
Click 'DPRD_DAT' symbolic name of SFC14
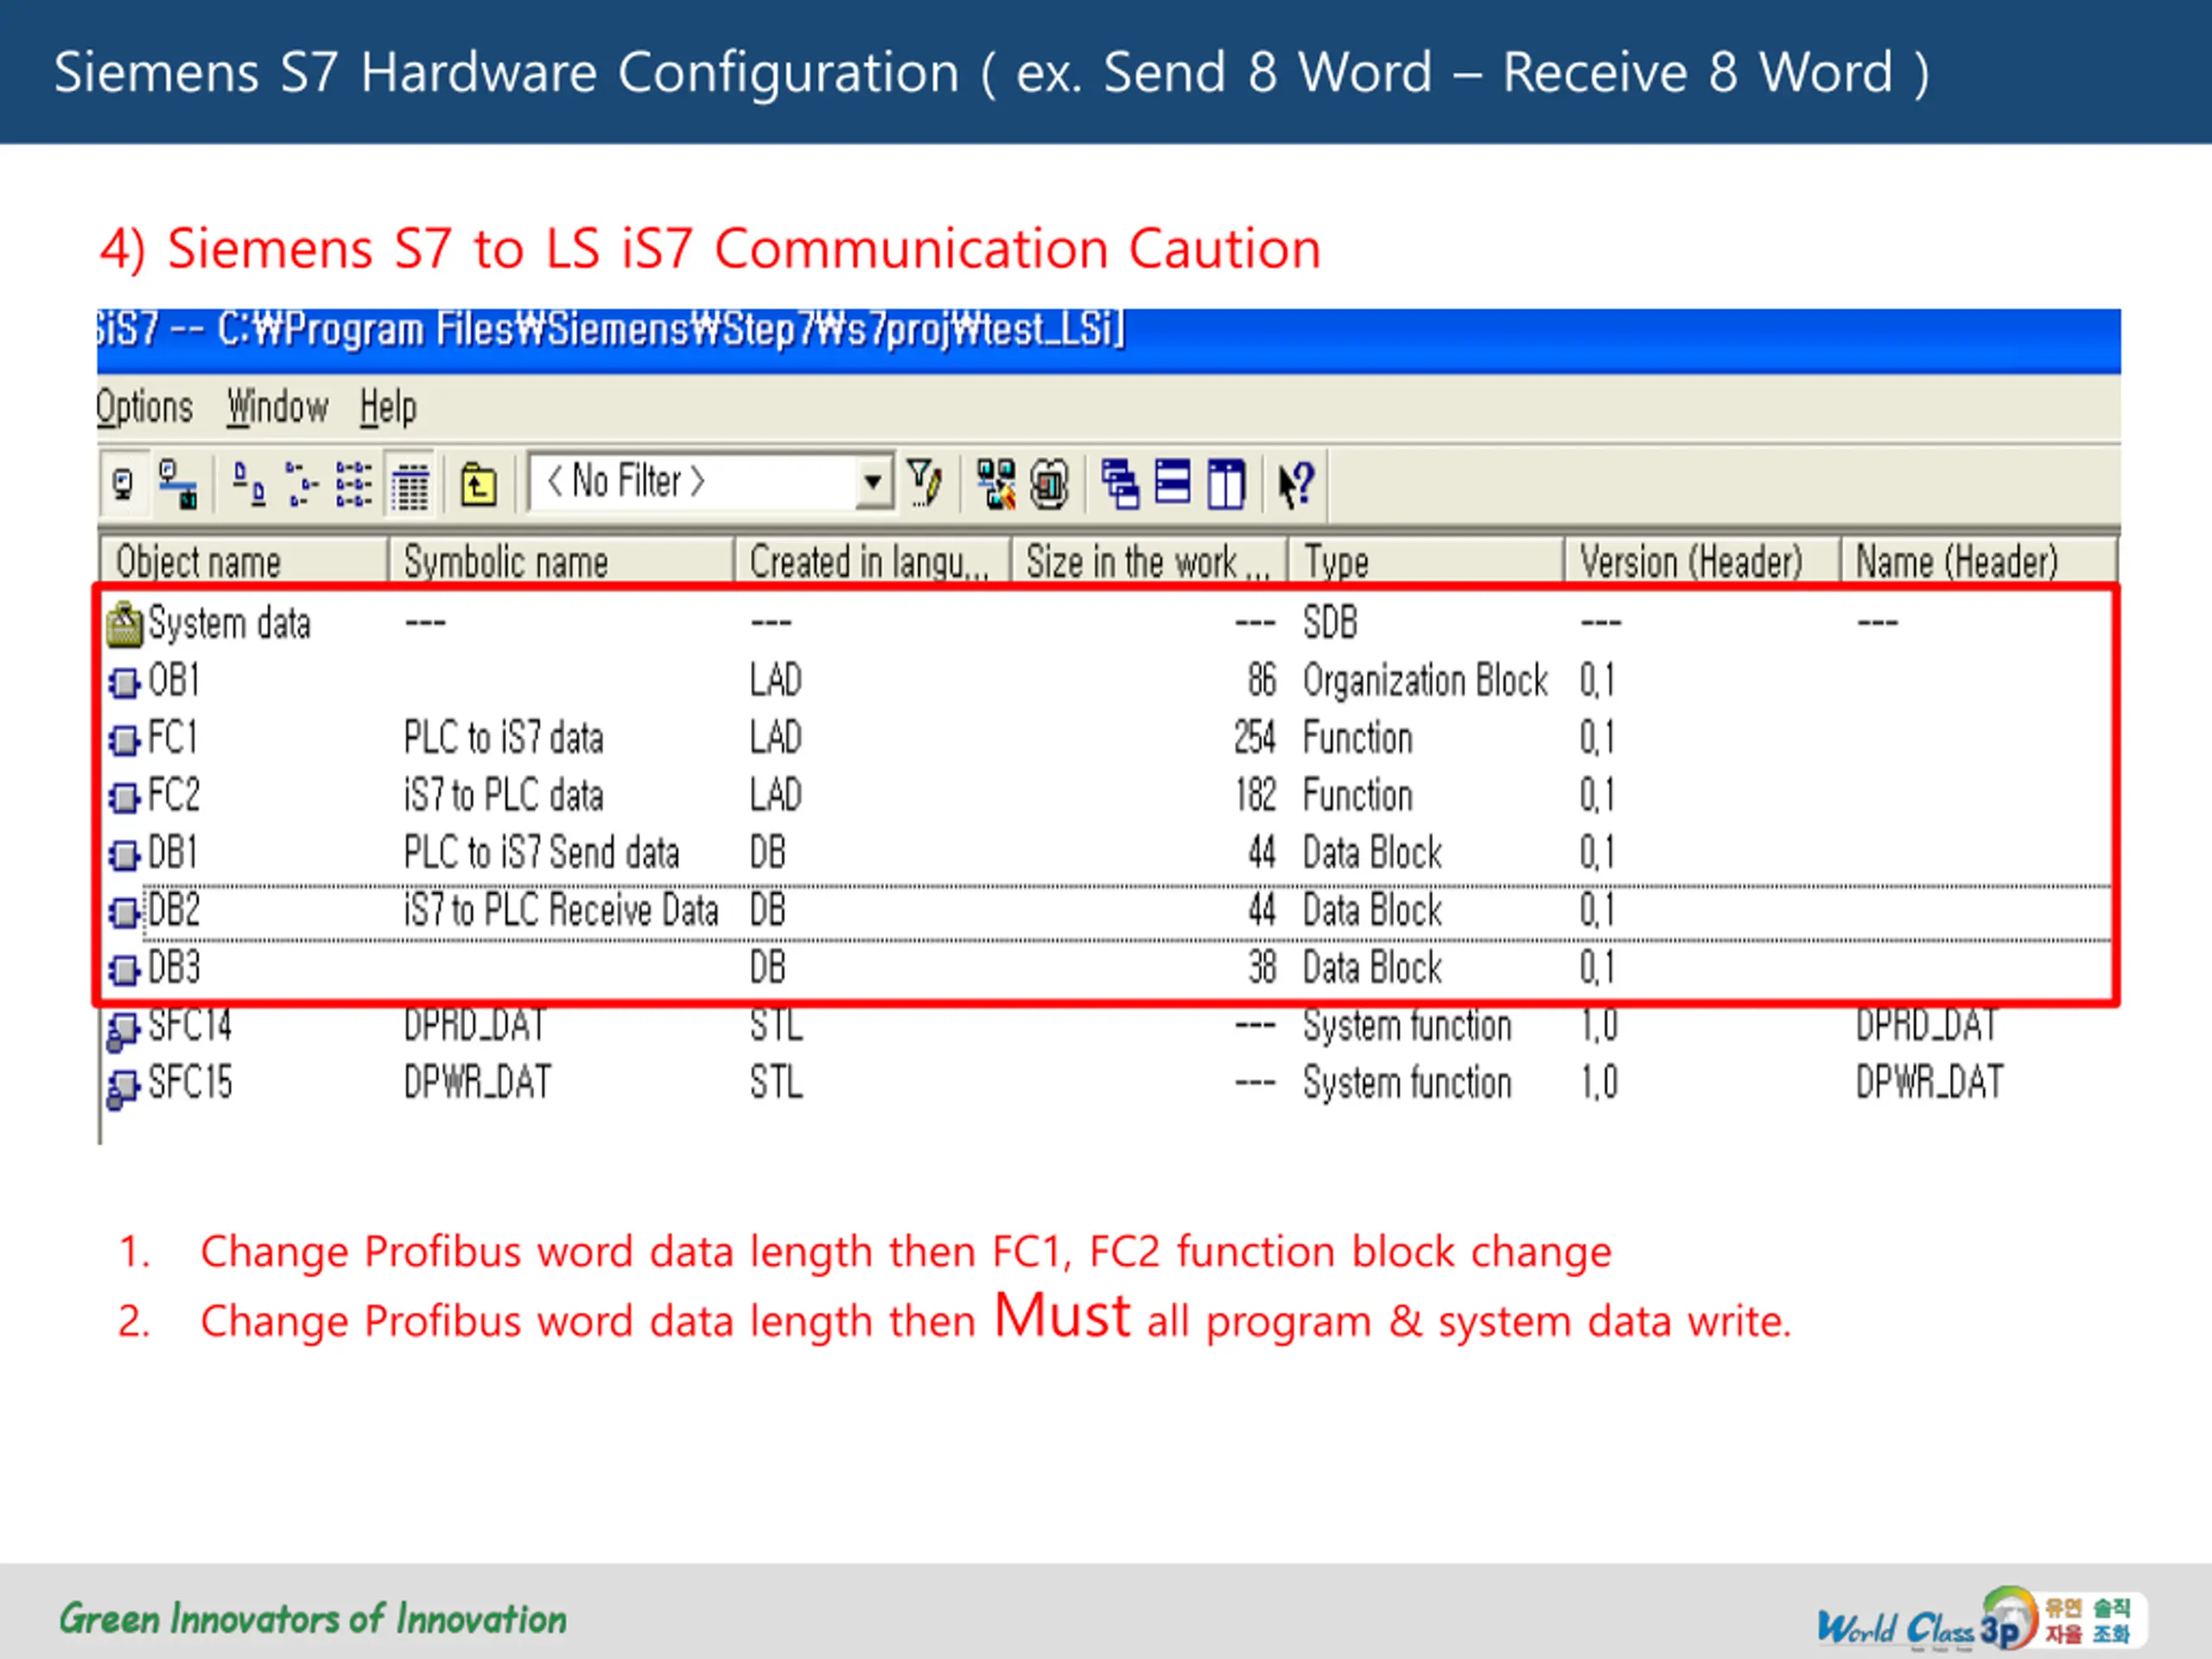pos(474,1026)
